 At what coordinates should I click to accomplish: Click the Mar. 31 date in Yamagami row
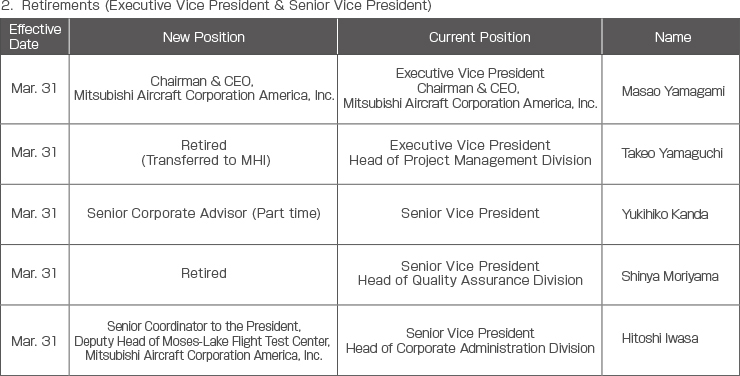[34, 88]
